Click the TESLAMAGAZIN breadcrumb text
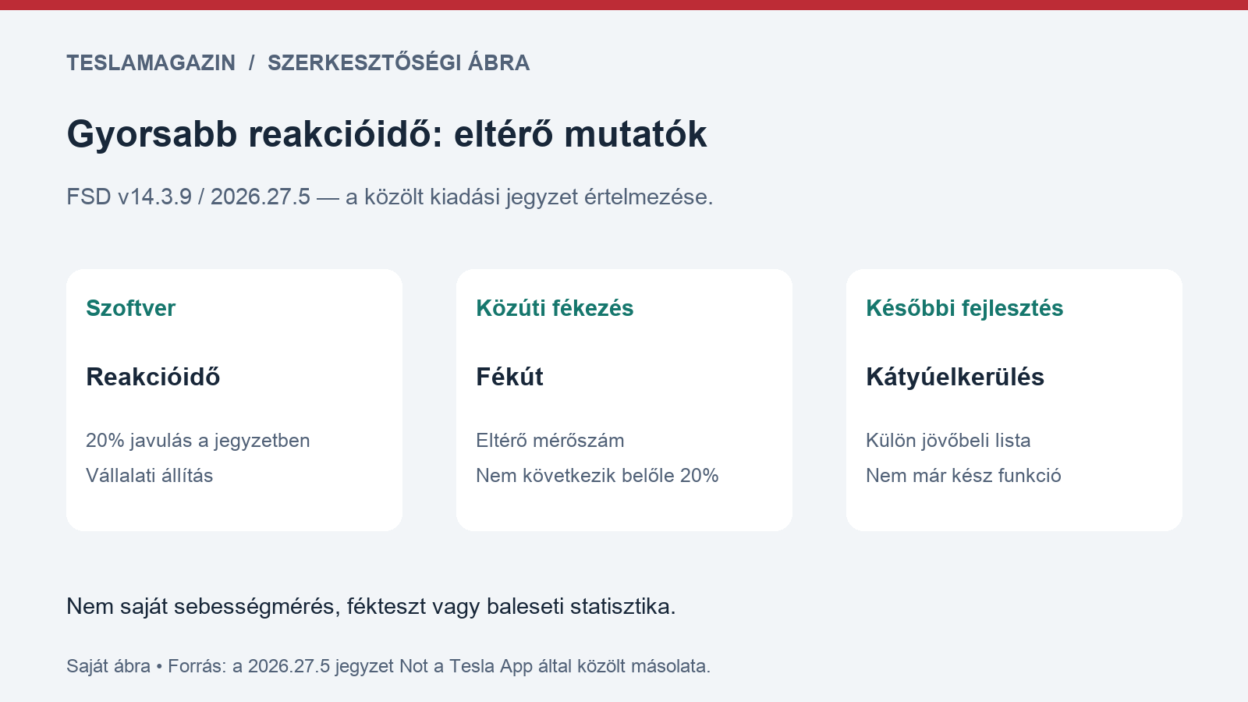 coord(151,63)
